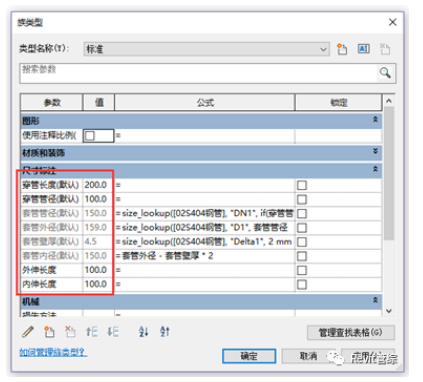423x382 pixels.
Task: Lock the 套管内径 parameter checkbox
Action: [302, 256]
